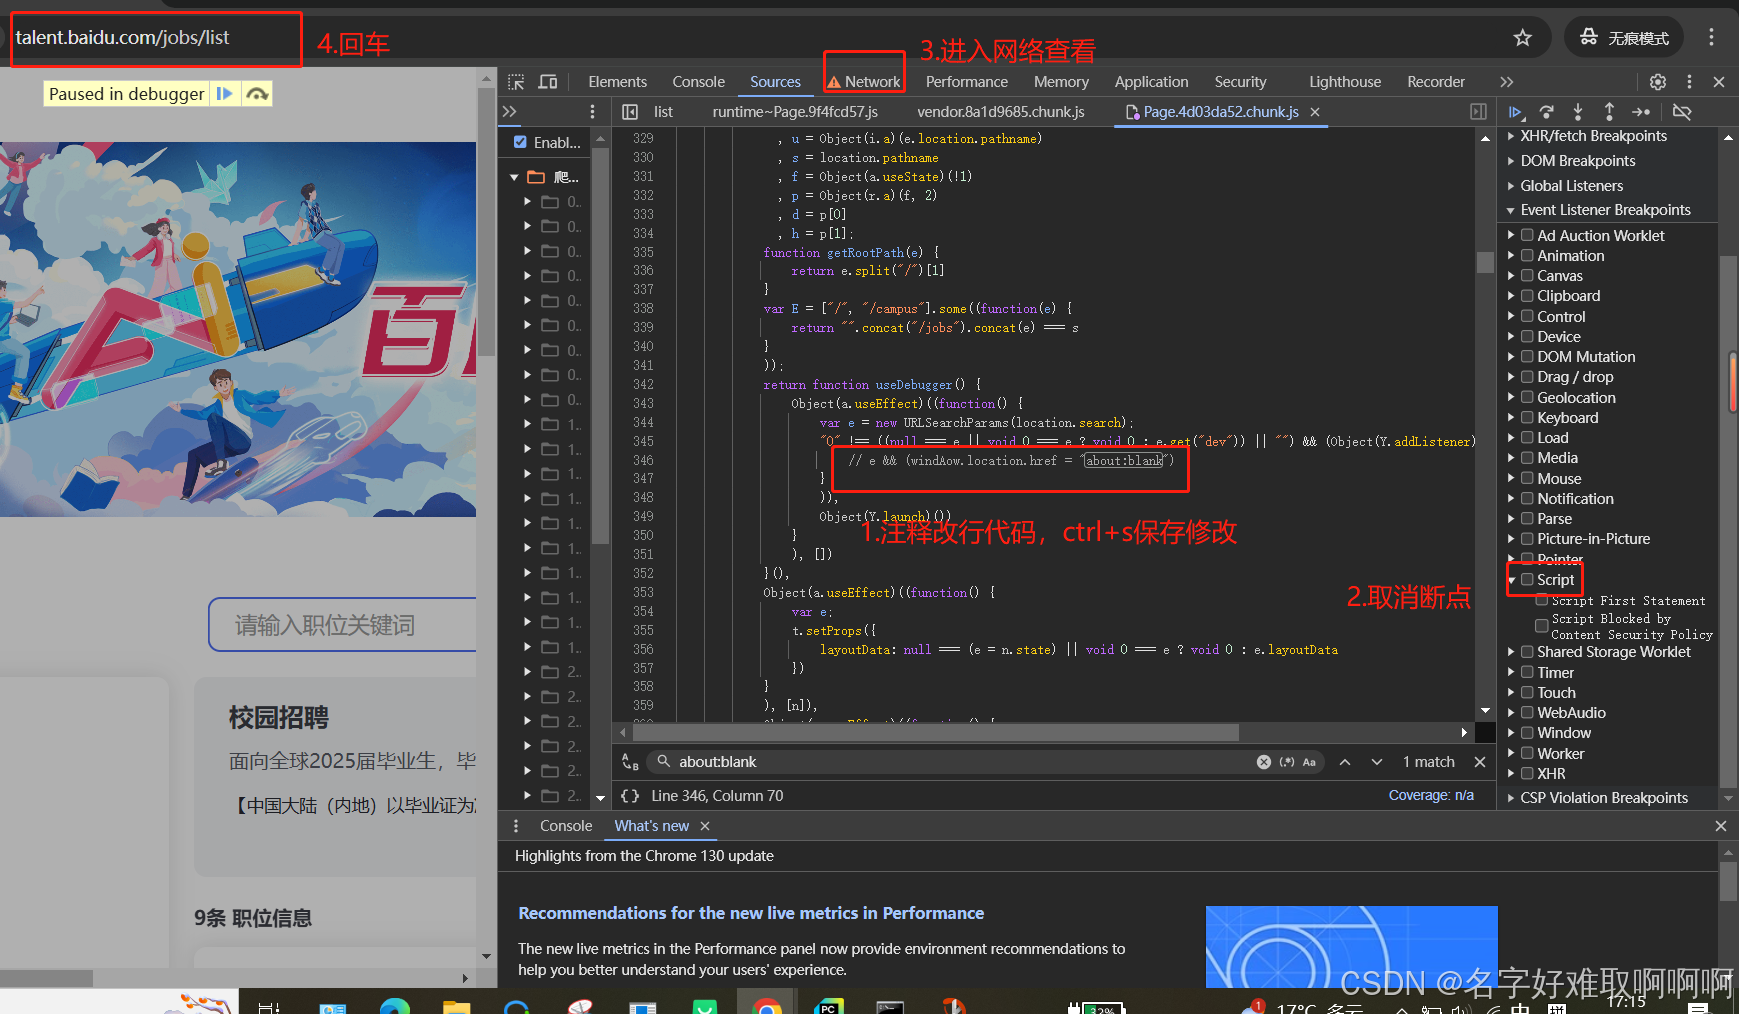Screen dimensions: 1739x1014
Task: Open vendor.8a1d9685.chunk.js file tab
Action: click(x=1000, y=112)
